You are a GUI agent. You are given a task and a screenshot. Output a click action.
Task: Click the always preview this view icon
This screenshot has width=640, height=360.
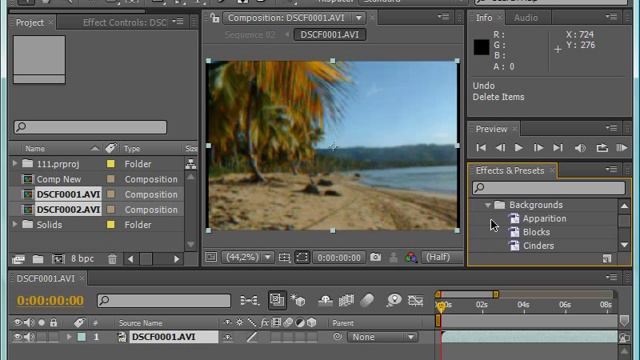pos(211,257)
